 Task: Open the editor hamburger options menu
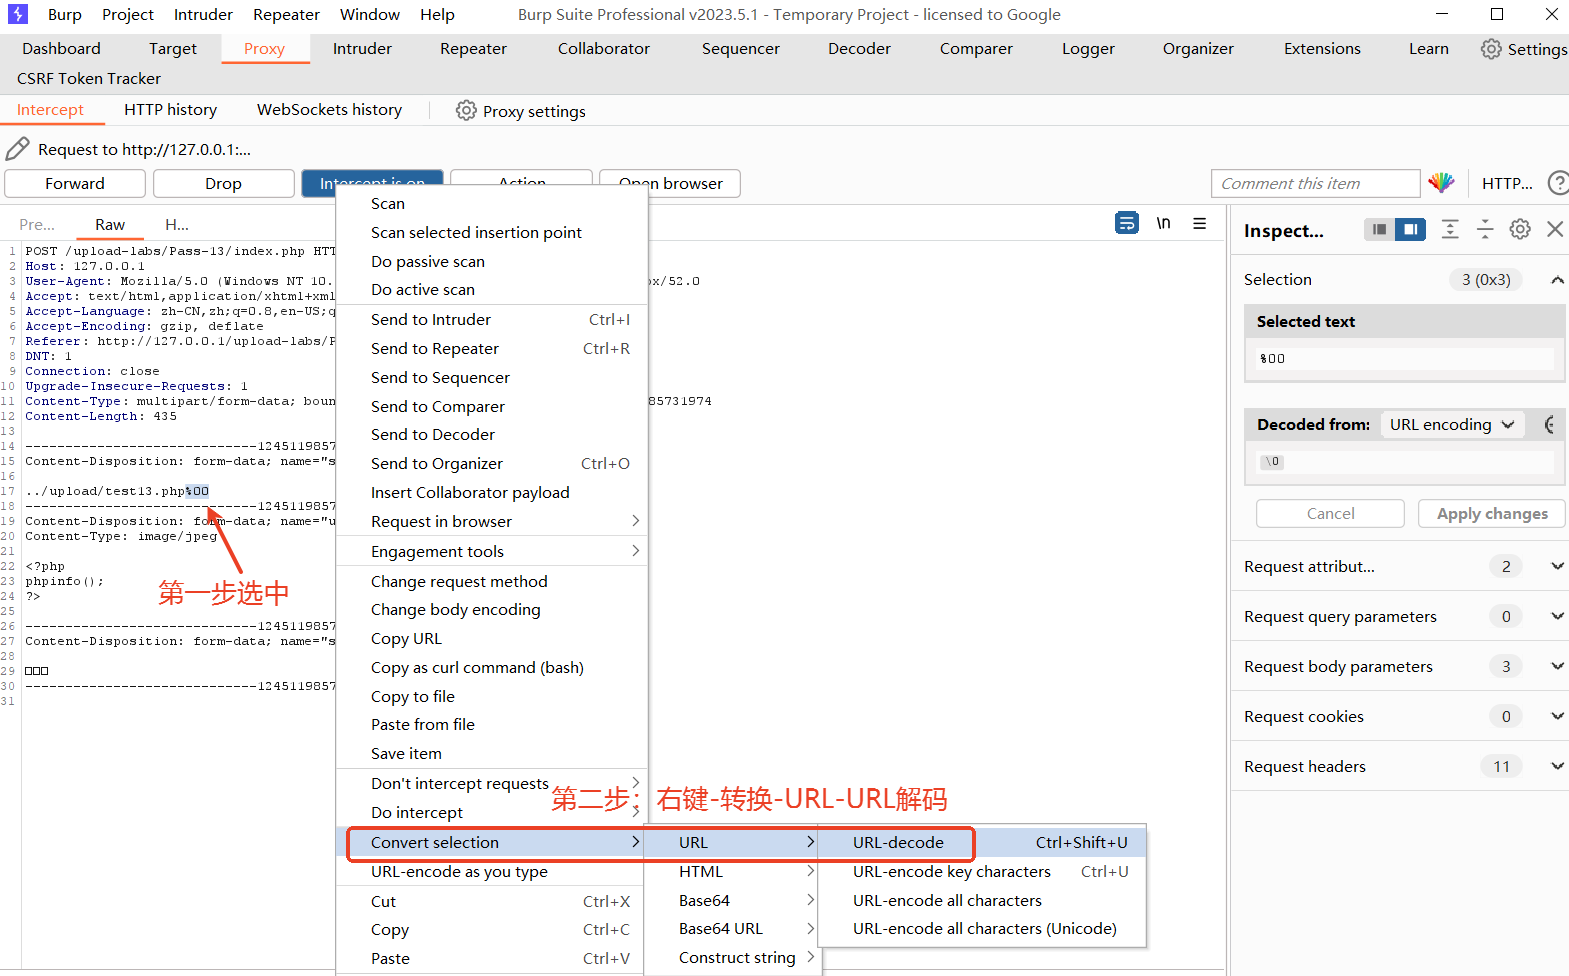coord(1199,223)
